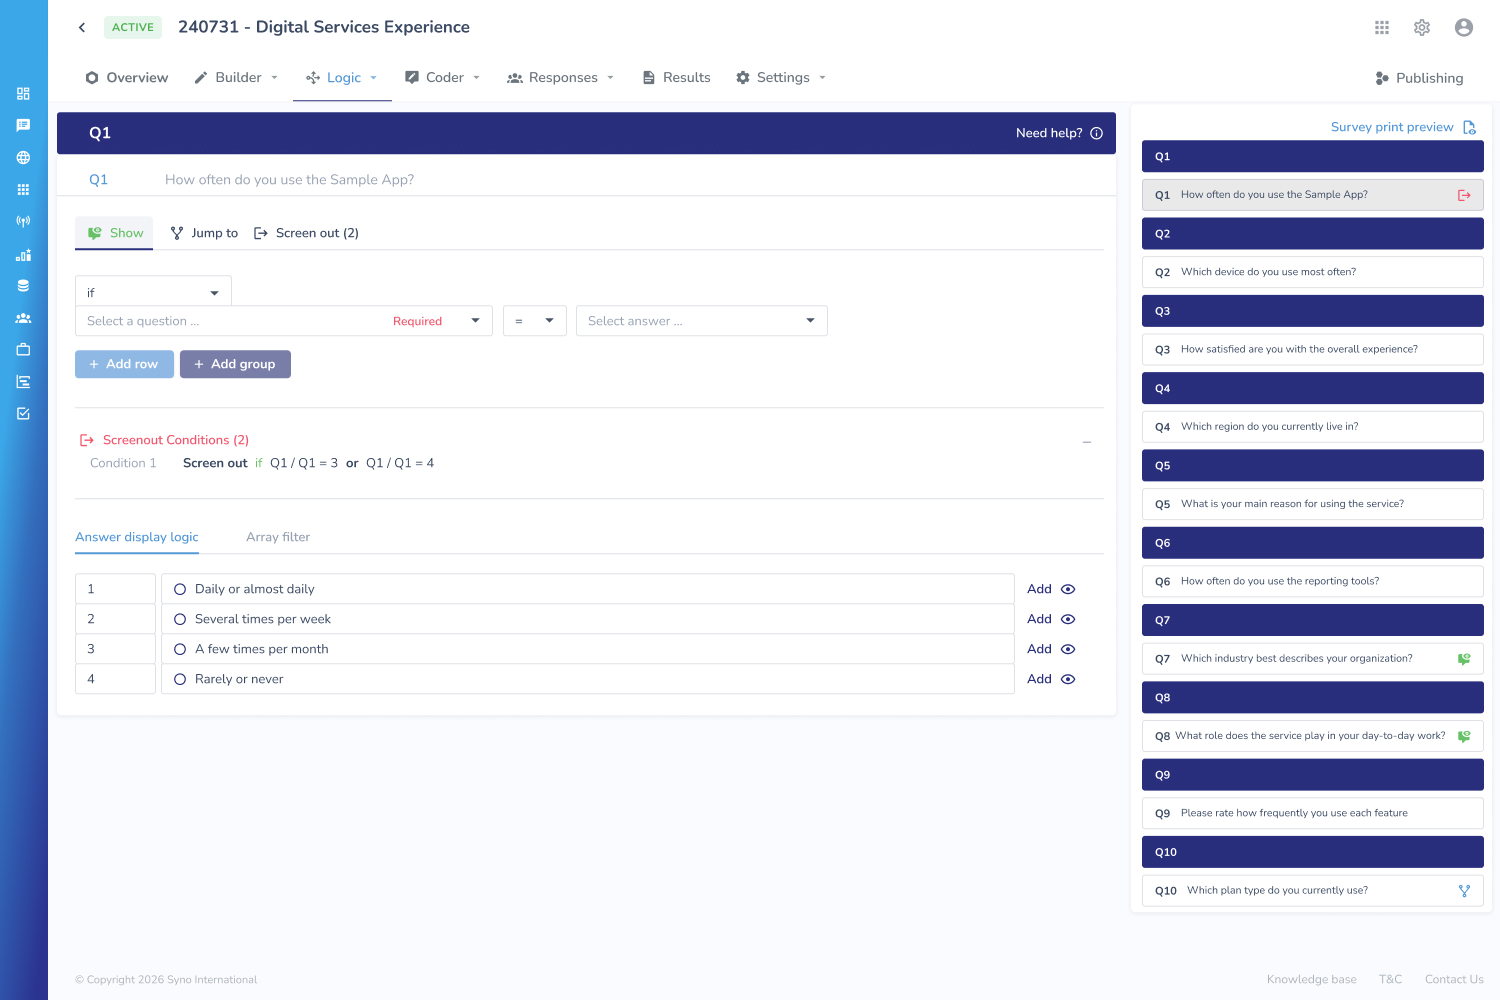Switch to the Jump to tab
1500x1000 pixels.
pyautogui.click(x=204, y=233)
